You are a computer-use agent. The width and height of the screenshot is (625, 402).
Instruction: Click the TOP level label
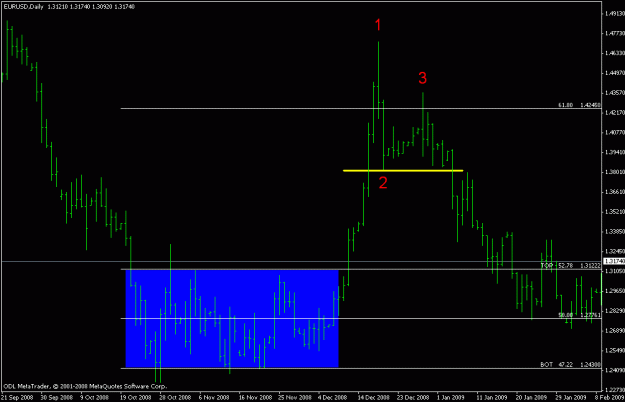[x=546, y=265]
